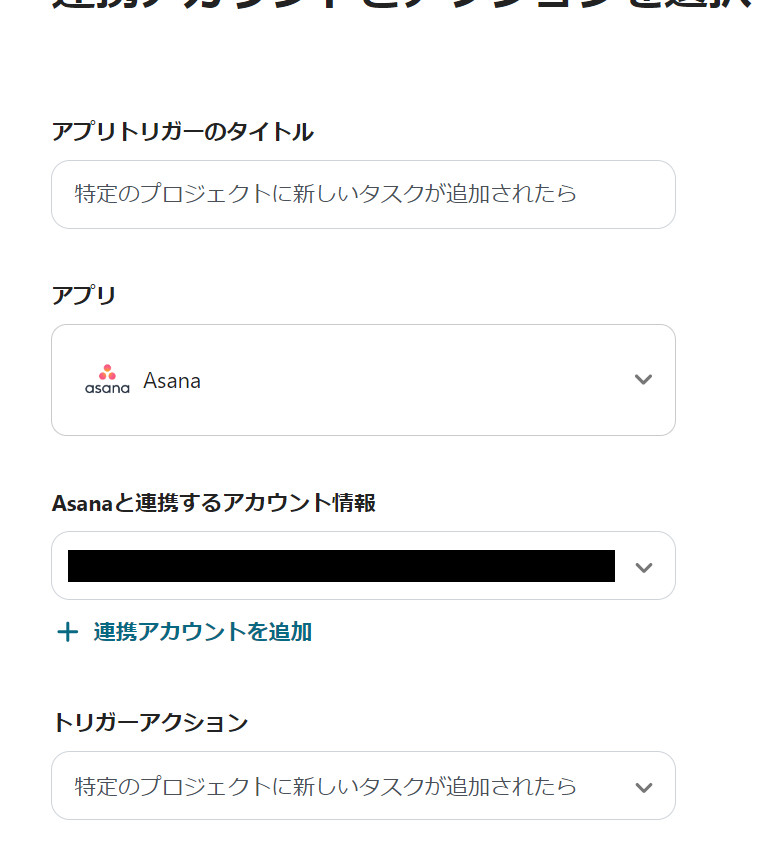Click the plus icon beside 連携アカウントを追加
This screenshot has width=767, height=866.
(67, 632)
